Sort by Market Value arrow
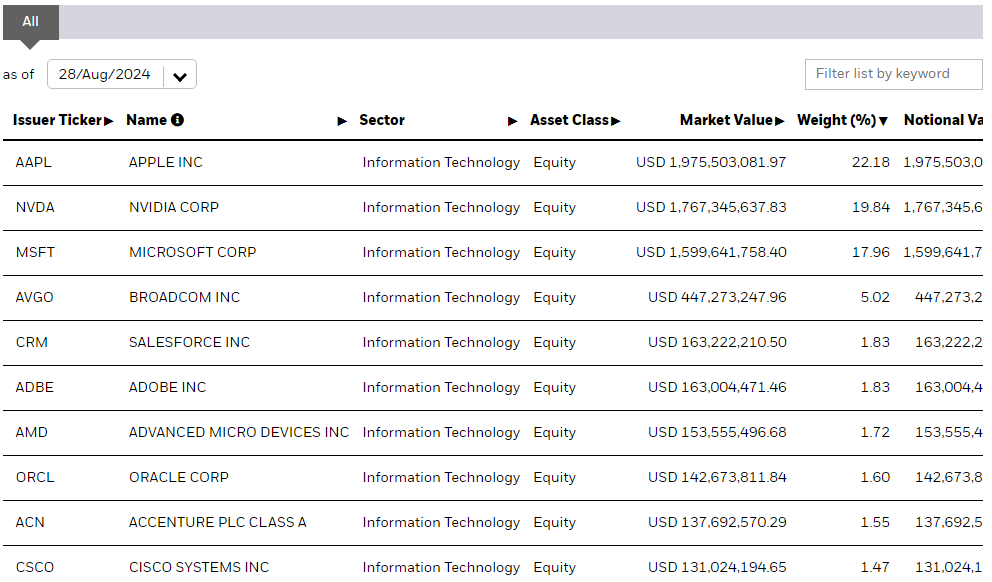The image size is (992, 582). [x=780, y=121]
